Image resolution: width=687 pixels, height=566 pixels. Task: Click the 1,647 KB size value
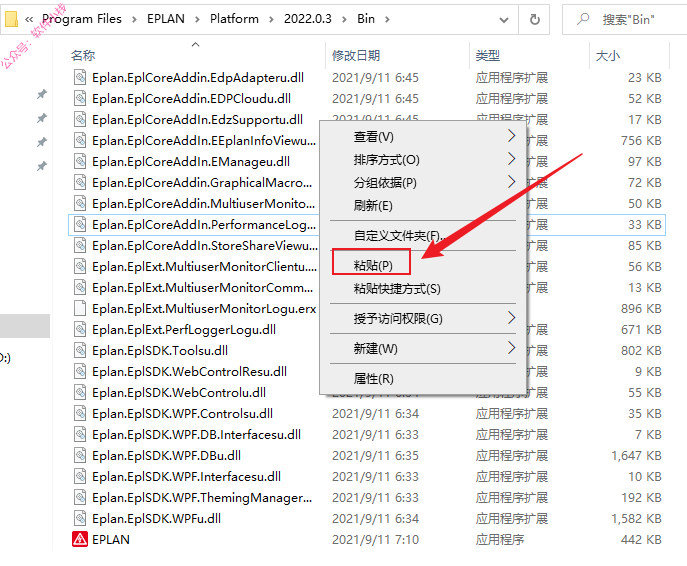[636, 456]
